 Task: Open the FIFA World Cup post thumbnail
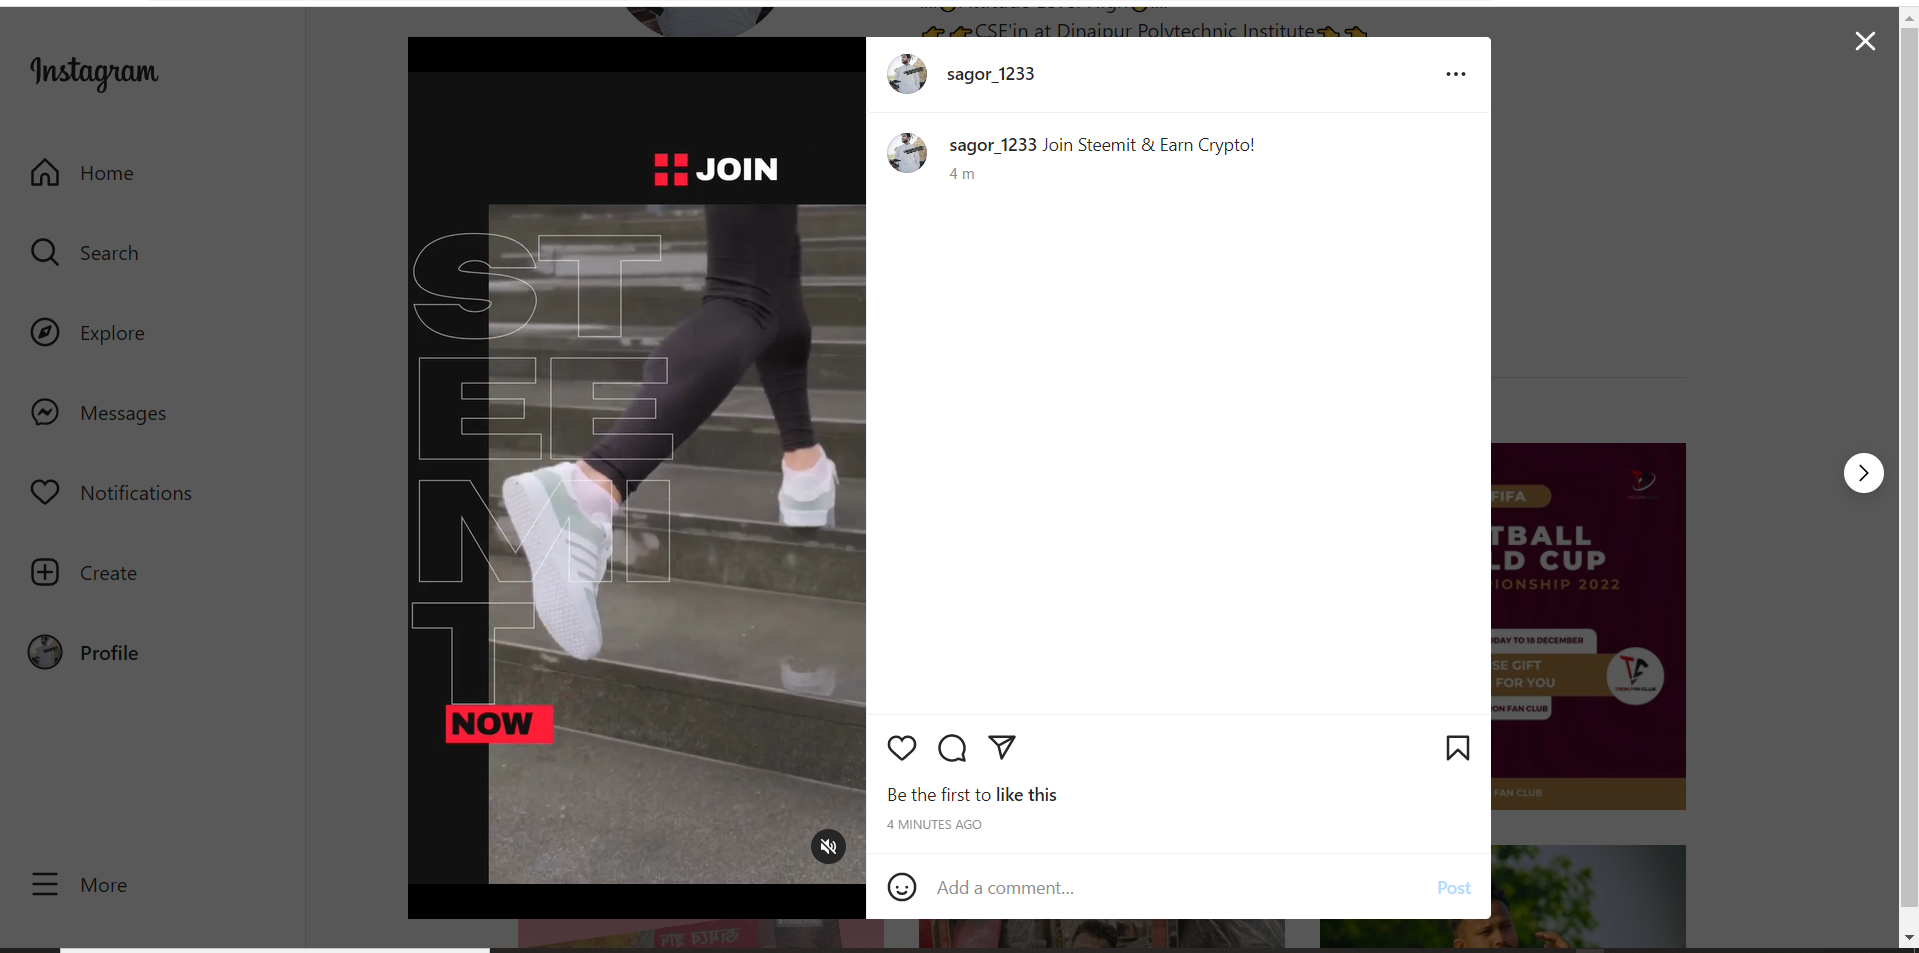coord(1588,626)
